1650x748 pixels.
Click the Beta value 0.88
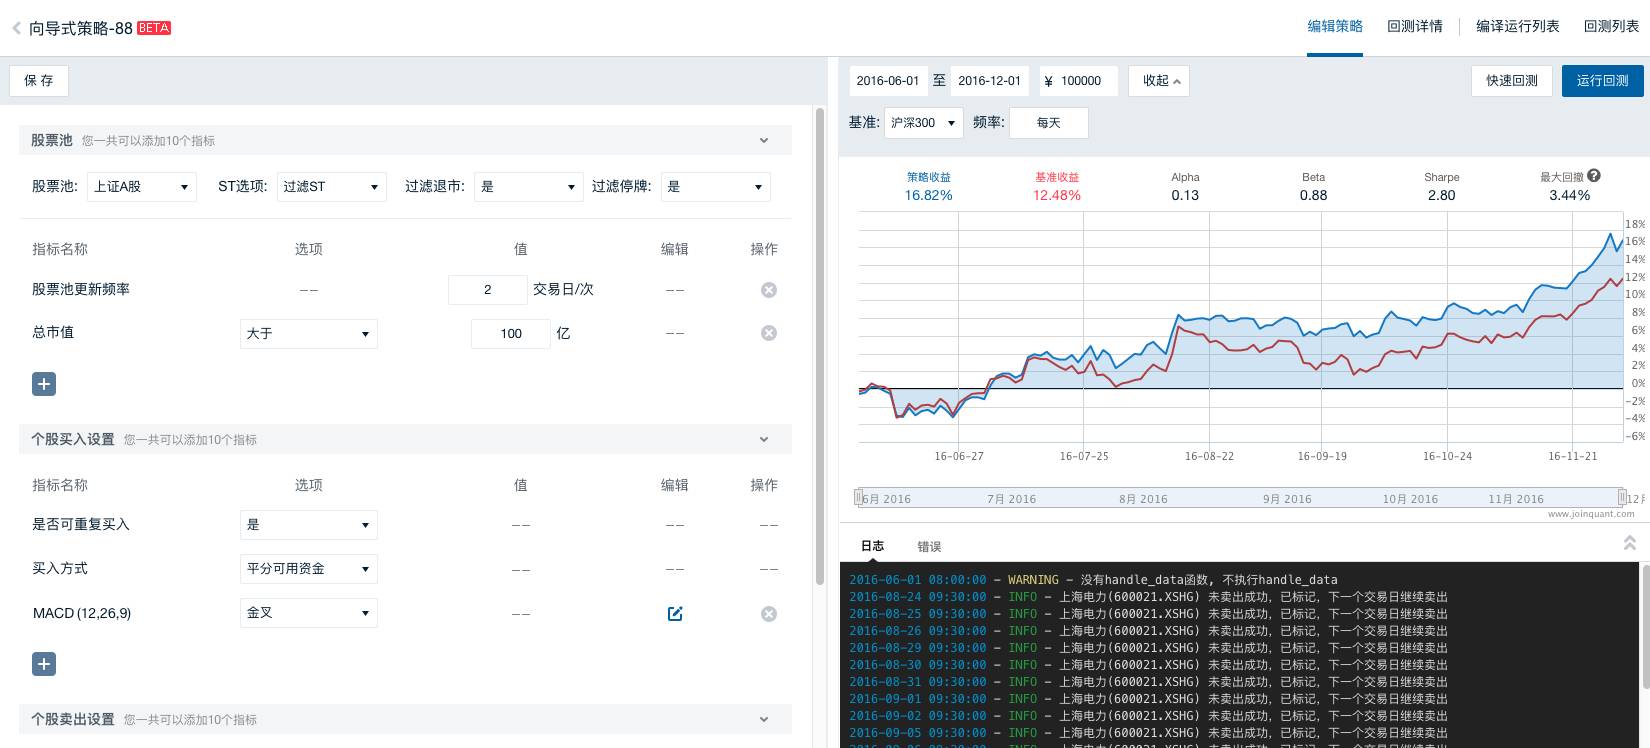pos(1313,195)
